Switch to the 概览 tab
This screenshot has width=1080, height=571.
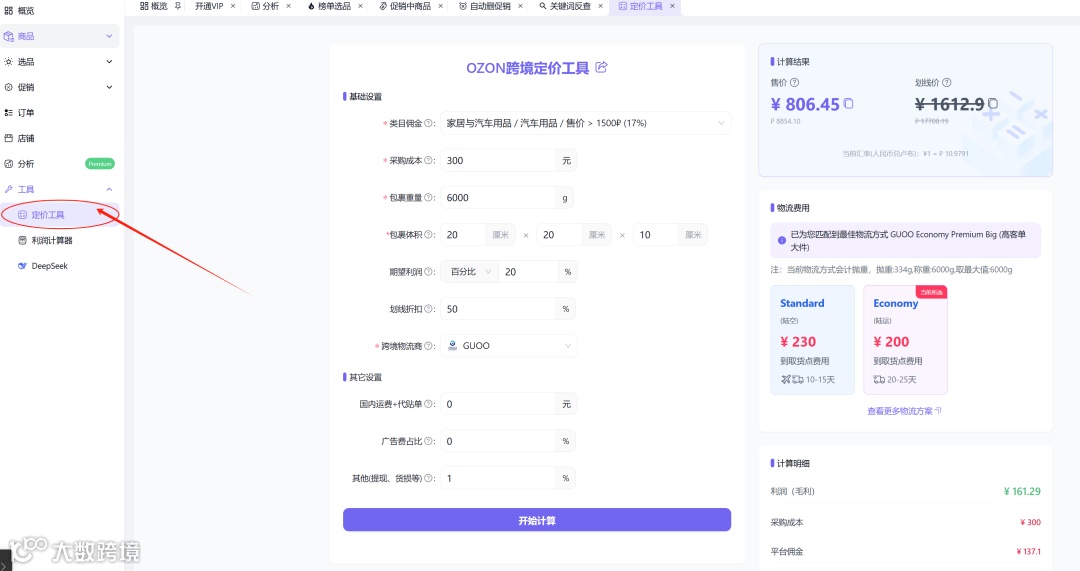point(154,6)
